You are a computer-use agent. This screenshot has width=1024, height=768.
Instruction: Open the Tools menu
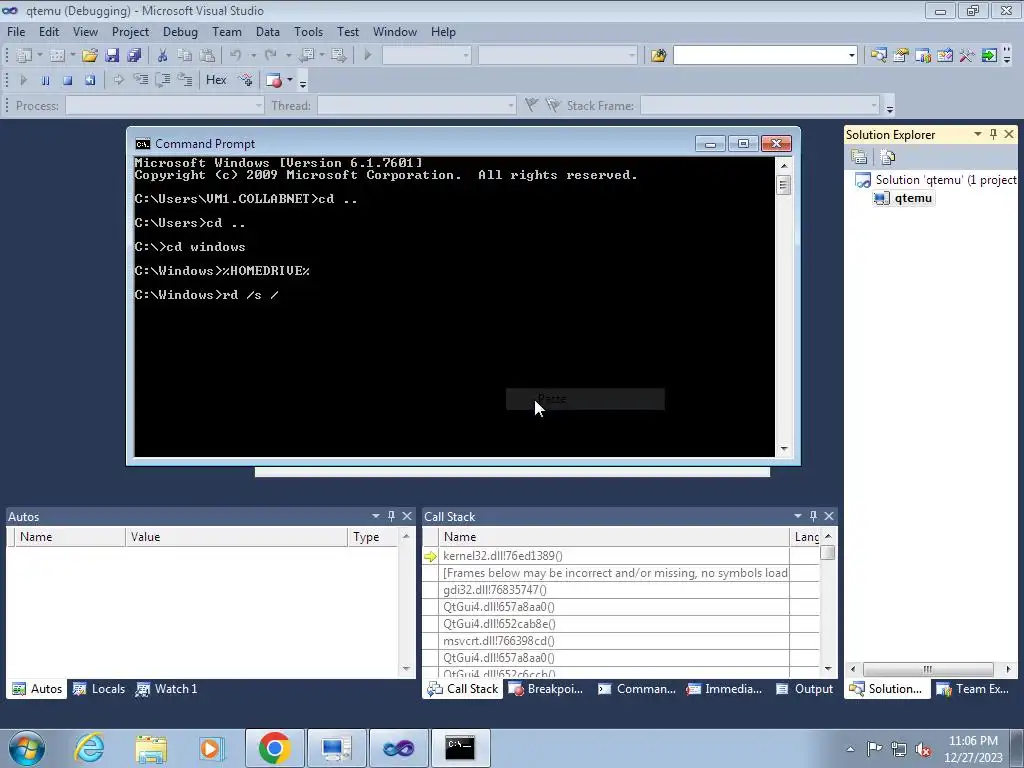(x=308, y=32)
